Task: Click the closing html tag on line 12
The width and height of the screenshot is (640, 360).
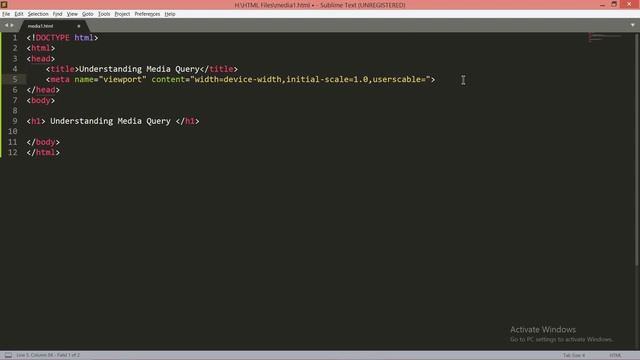Action: click(x=43, y=153)
